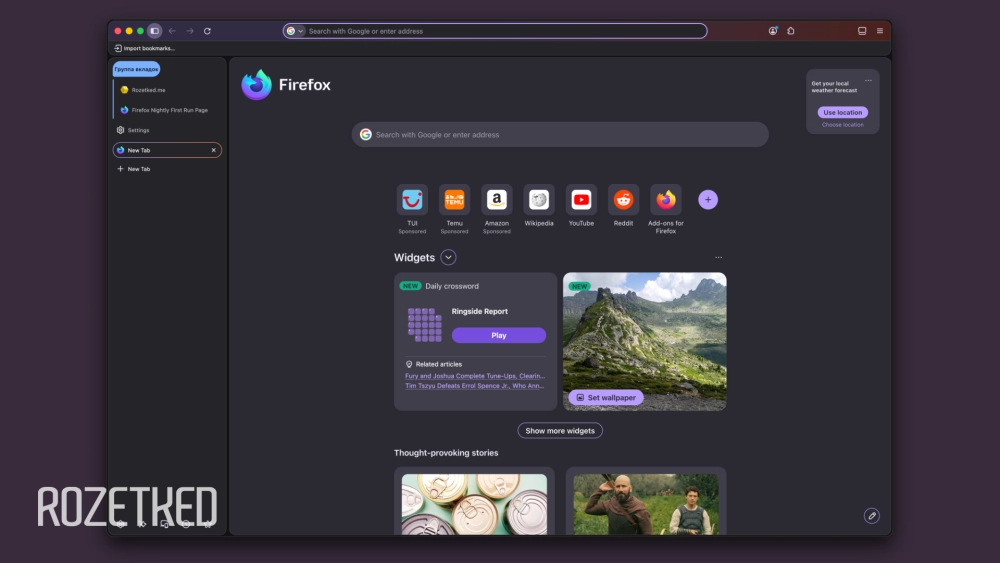The width and height of the screenshot is (1000, 563).
Task: Click Use location weather button
Action: 842,112
